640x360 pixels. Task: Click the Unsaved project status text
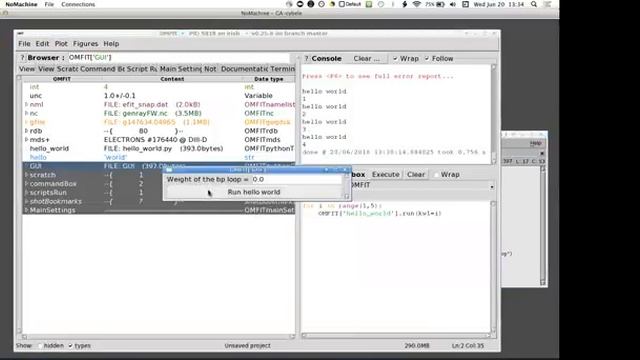pos(247,346)
